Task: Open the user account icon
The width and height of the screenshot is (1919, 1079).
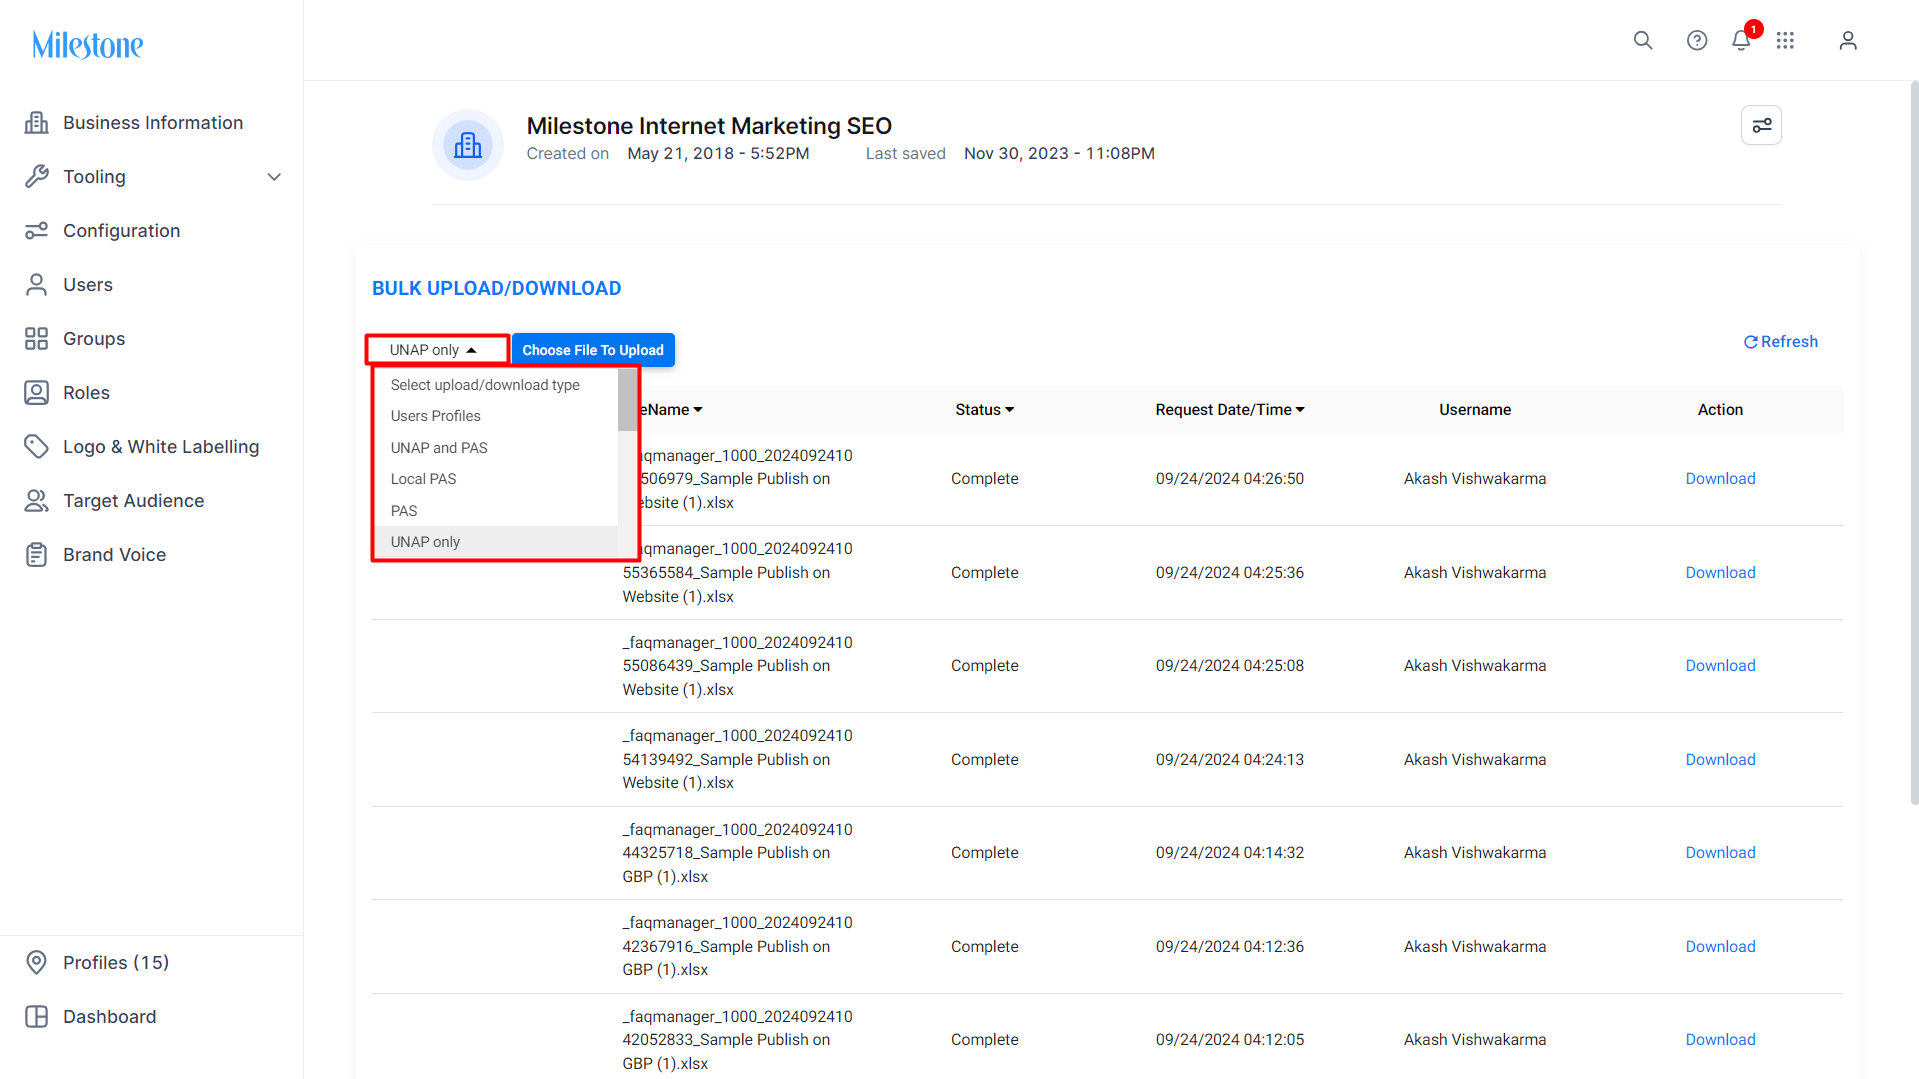Action: pos(1848,40)
